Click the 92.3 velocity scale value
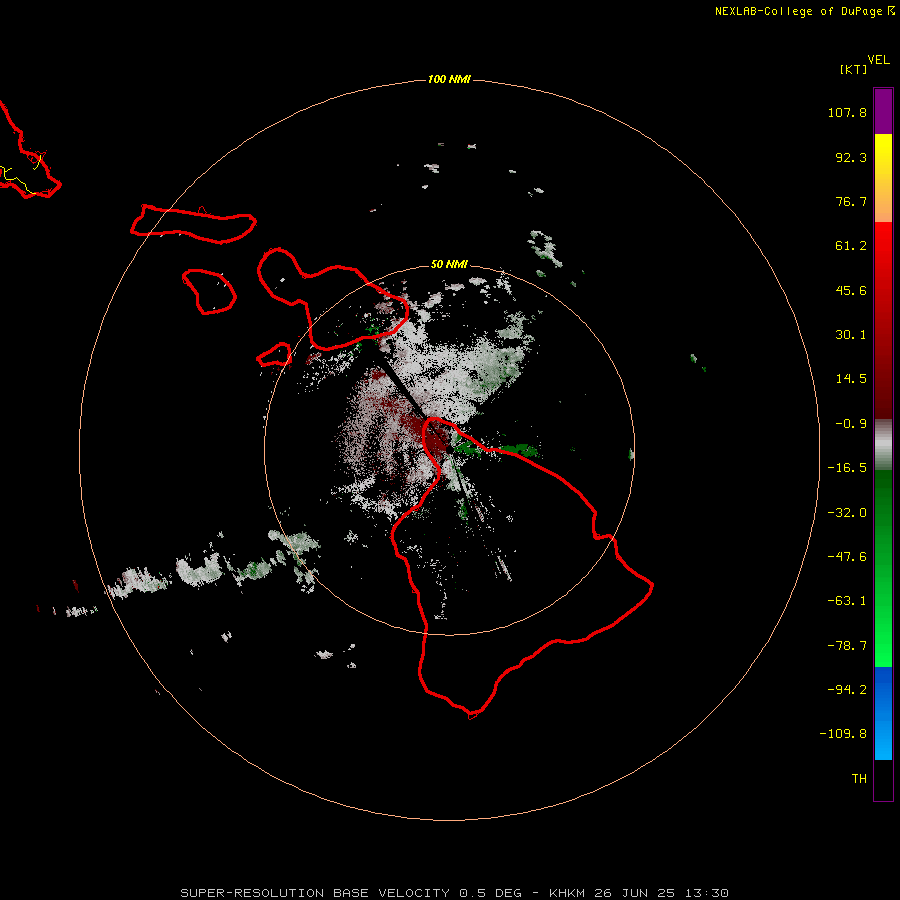The width and height of the screenshot is (900, 900). [851, 157]
